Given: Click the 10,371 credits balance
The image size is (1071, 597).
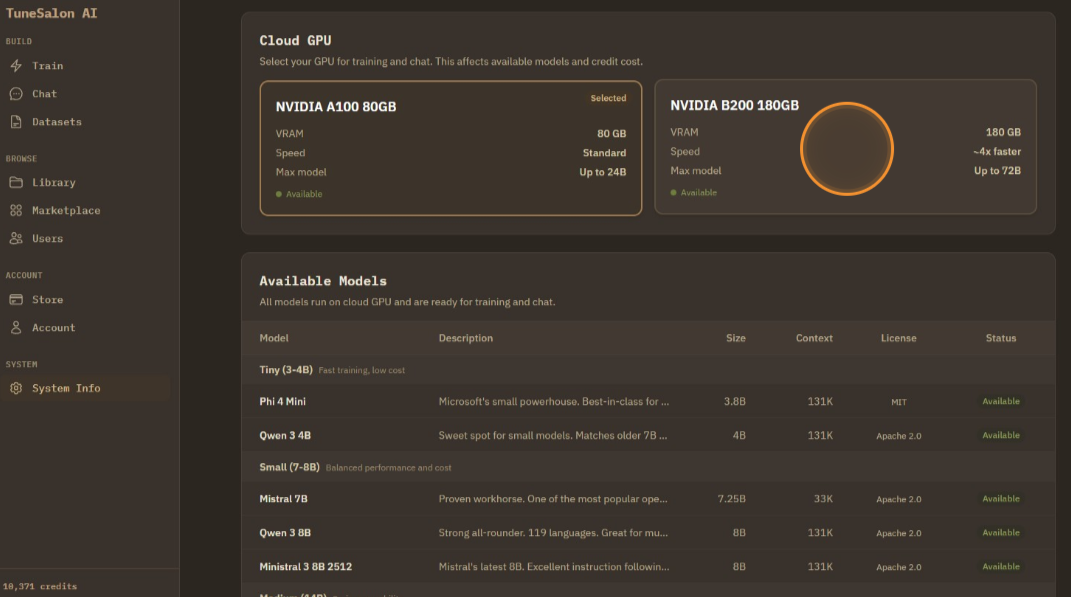Looking at the screenshot, I should point(40,586).
